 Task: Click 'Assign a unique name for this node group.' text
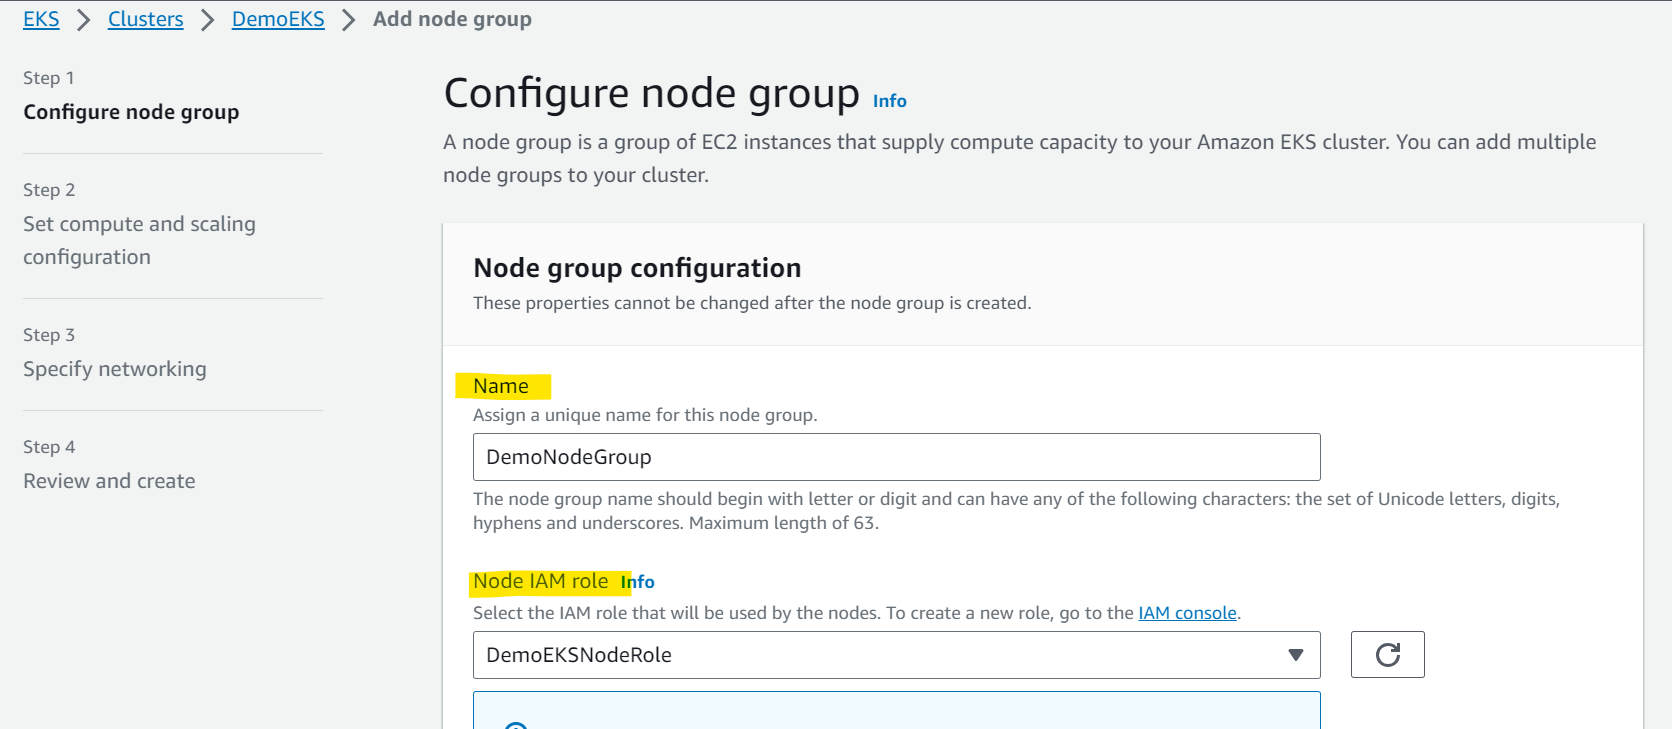point(645,415)
